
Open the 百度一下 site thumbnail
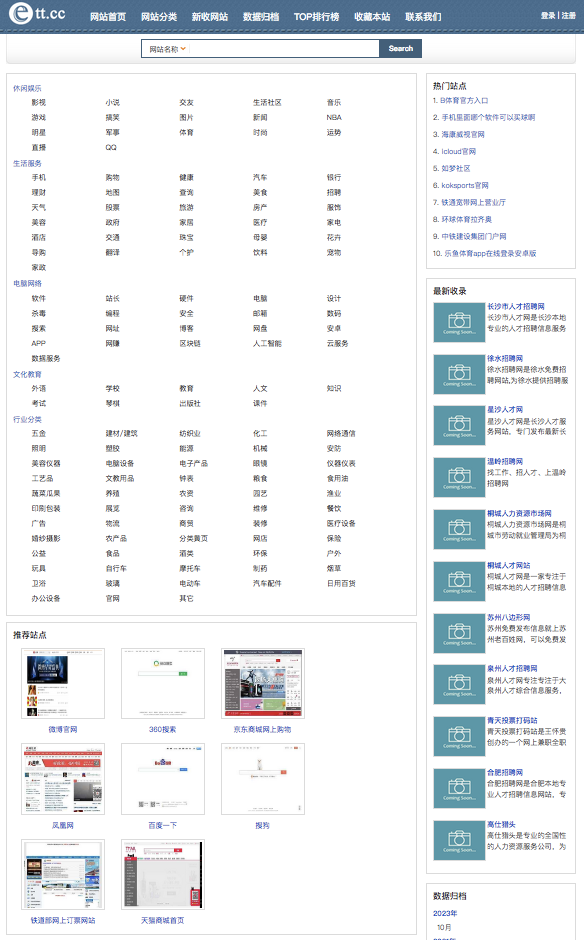(x=163, y=779)
